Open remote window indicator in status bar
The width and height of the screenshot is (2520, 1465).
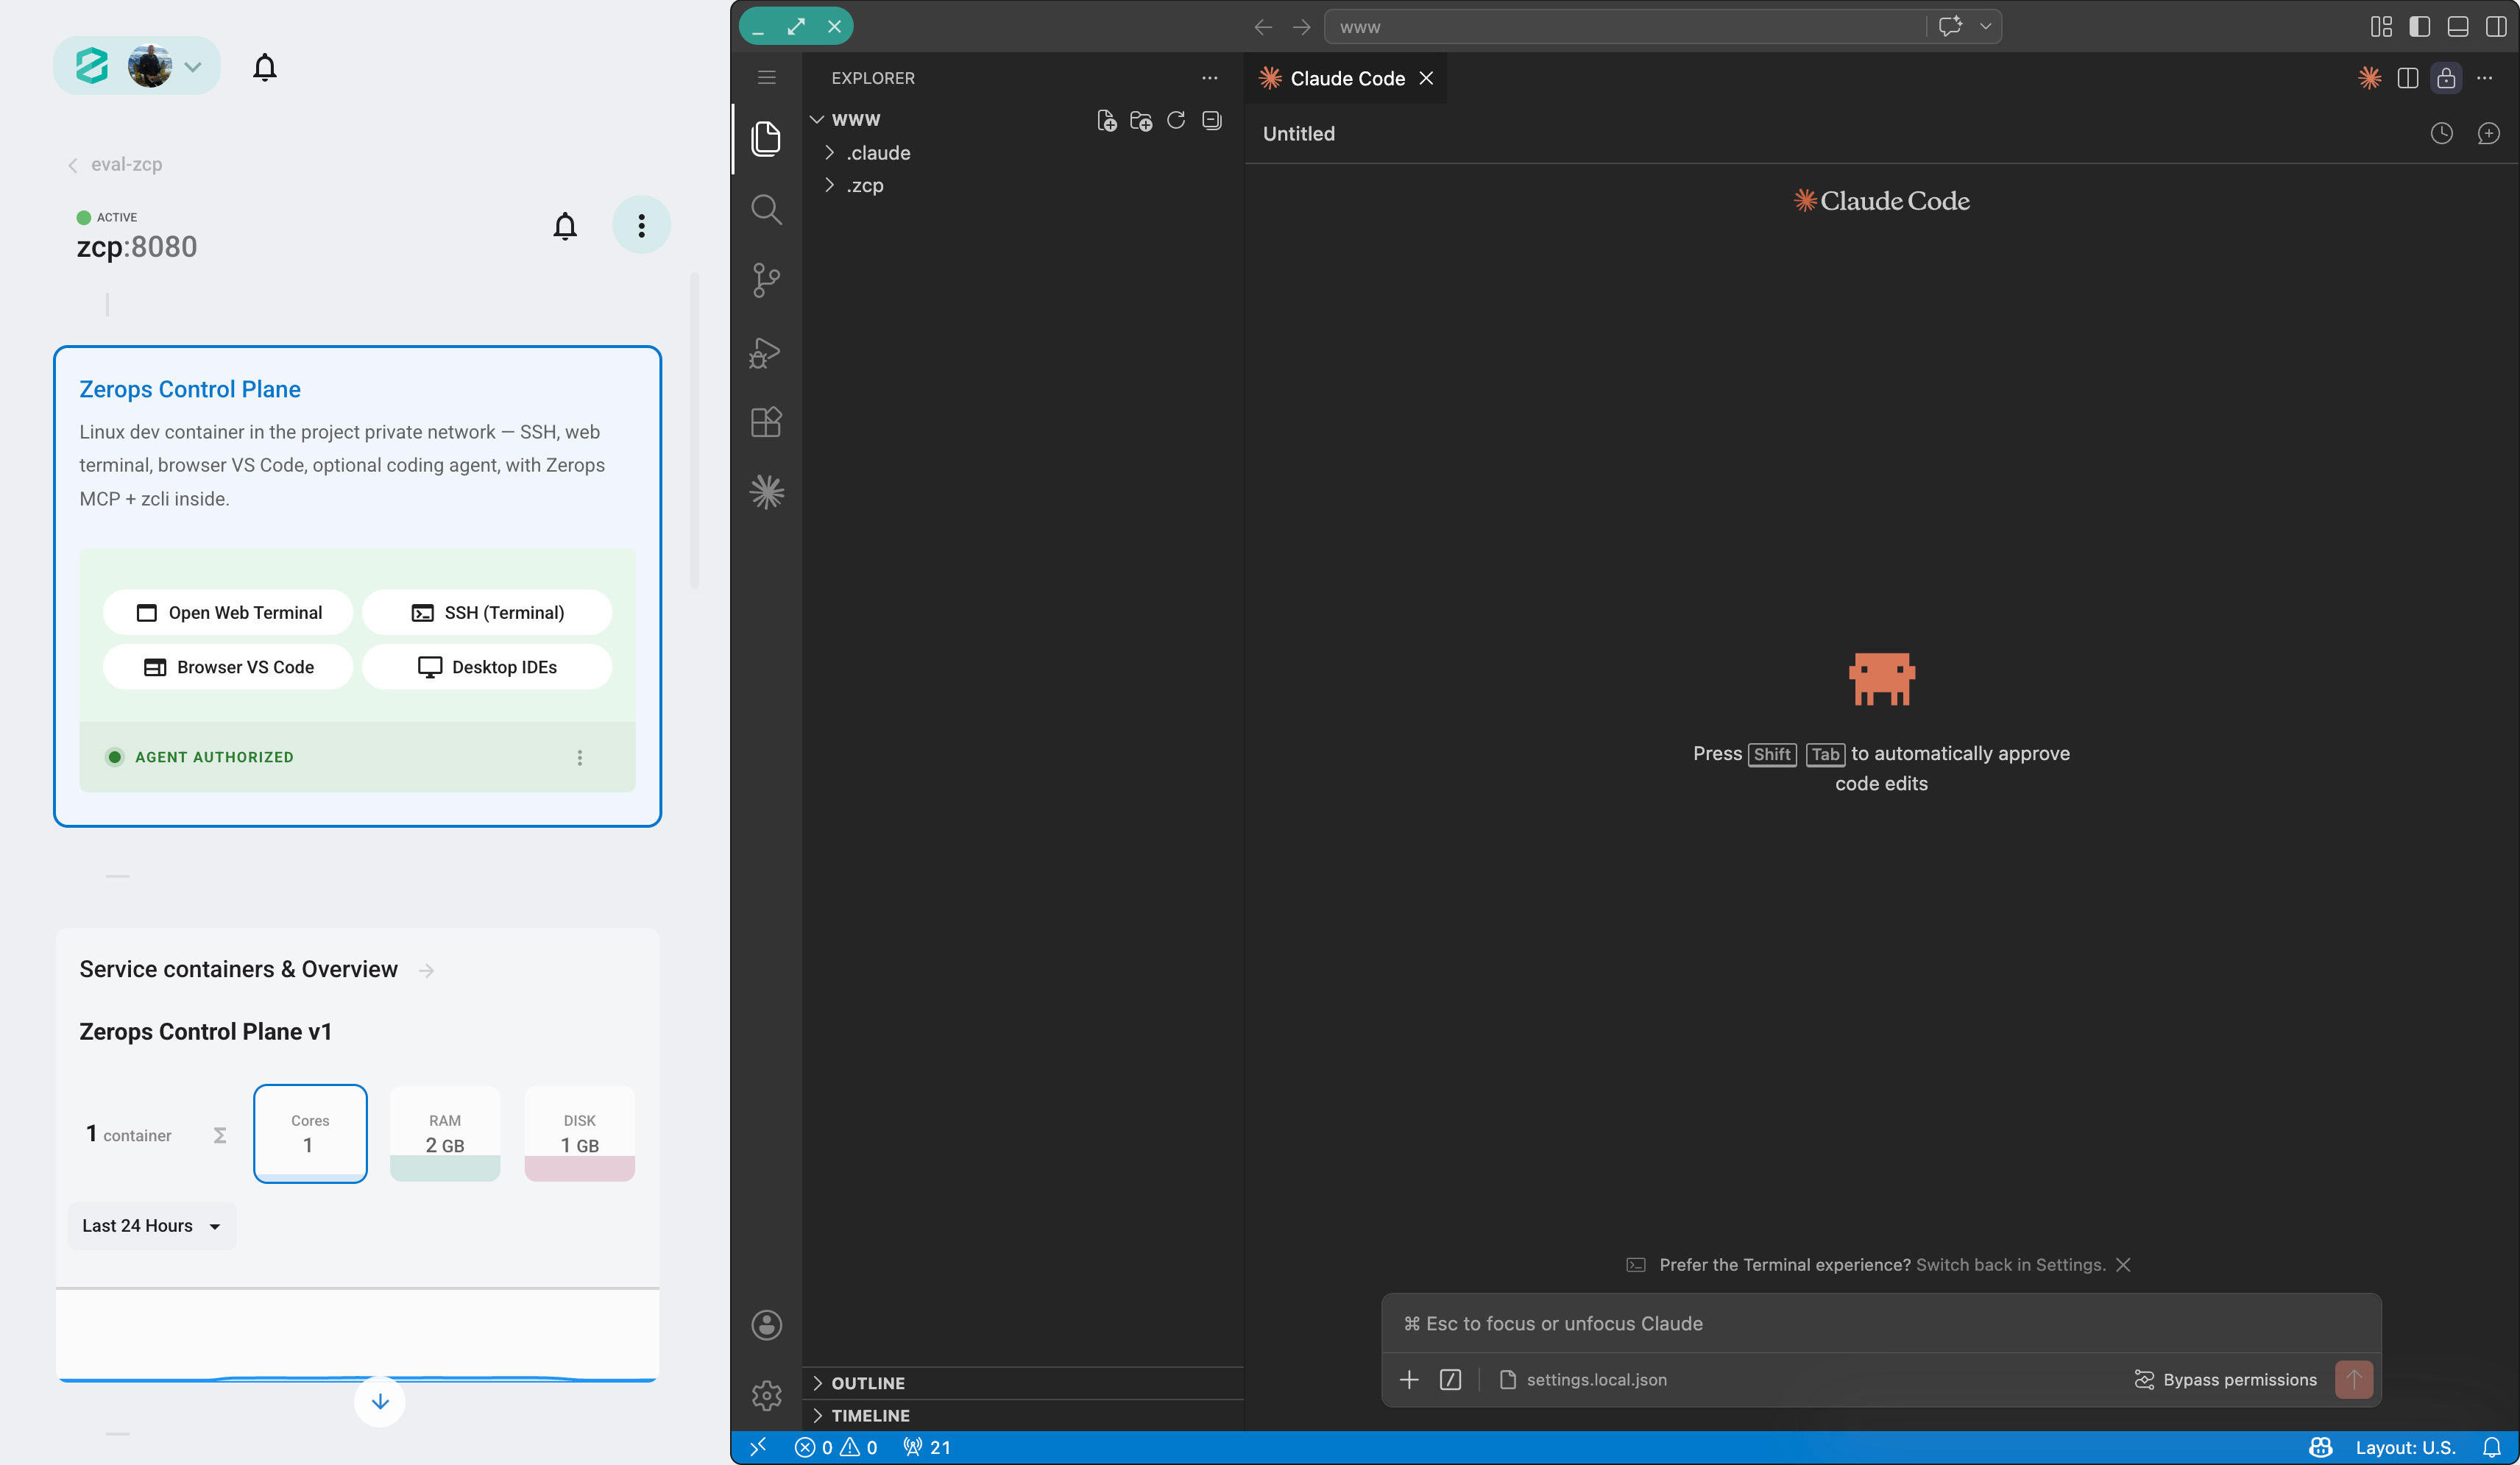pos(758,1447)
